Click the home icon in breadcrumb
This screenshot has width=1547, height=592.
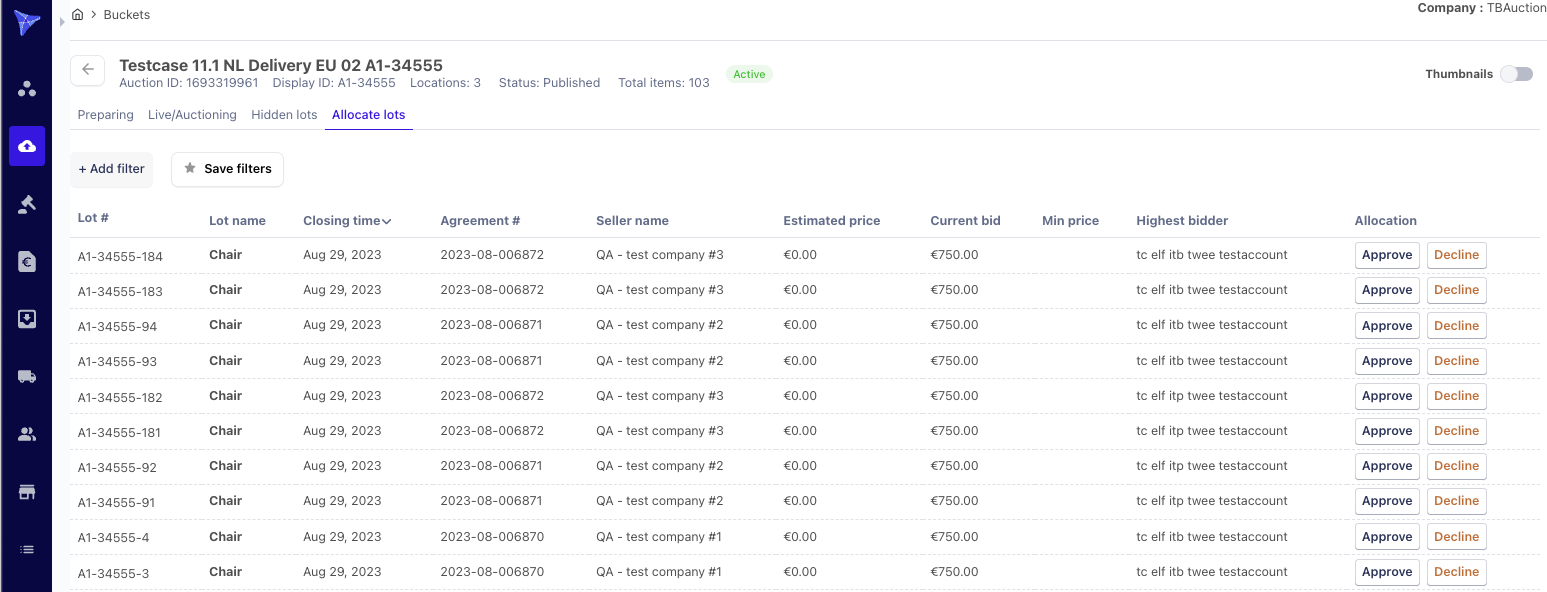[78, 15]
